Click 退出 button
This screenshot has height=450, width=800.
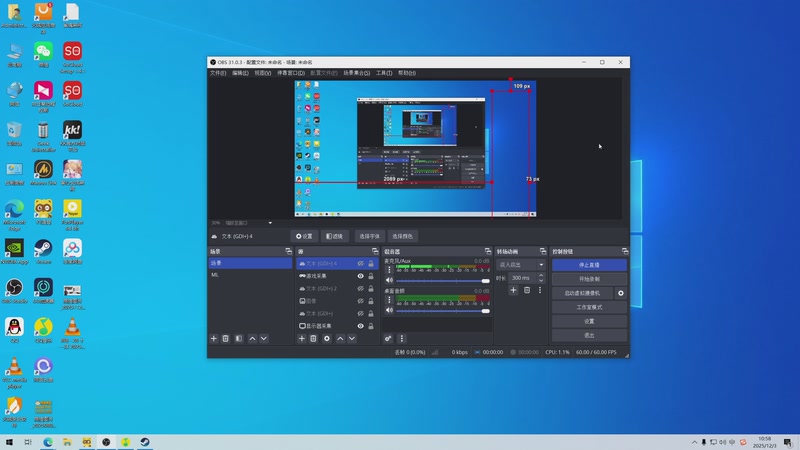pos(589,335)
